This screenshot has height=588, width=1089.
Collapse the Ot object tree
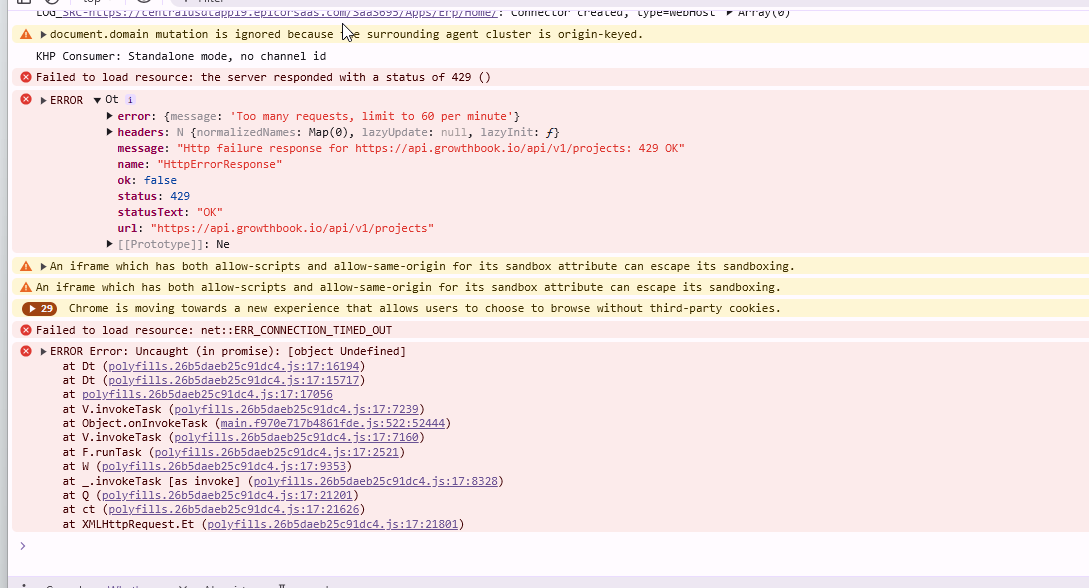(97, 100)
